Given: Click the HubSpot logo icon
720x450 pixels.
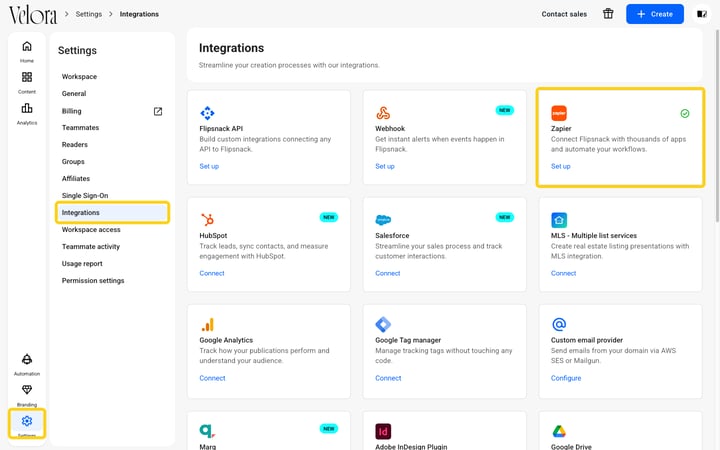Looking at the screenshot, I should click(207, 219).
